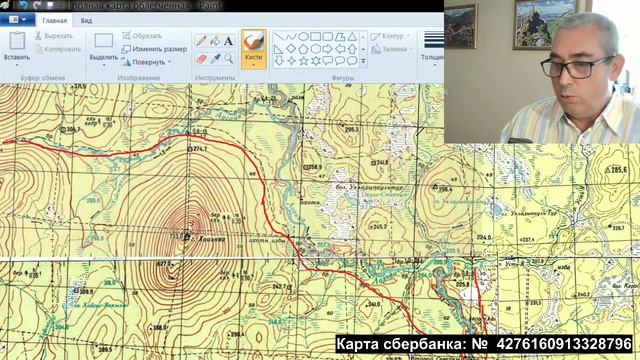Screen dimensions: 640x360
Task: Choose the Down arrow shape
Action: click(x=279, y=61)
